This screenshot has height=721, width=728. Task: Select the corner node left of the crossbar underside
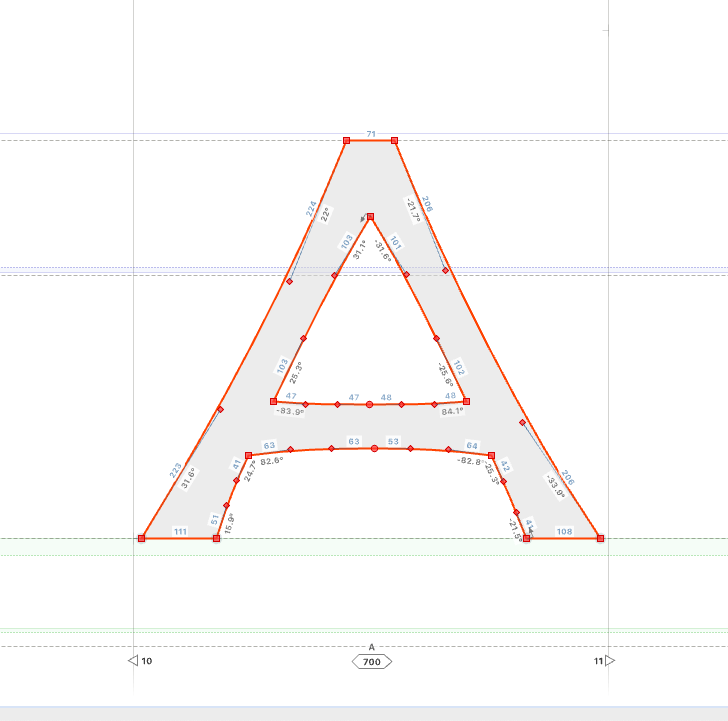click(248, 455)
